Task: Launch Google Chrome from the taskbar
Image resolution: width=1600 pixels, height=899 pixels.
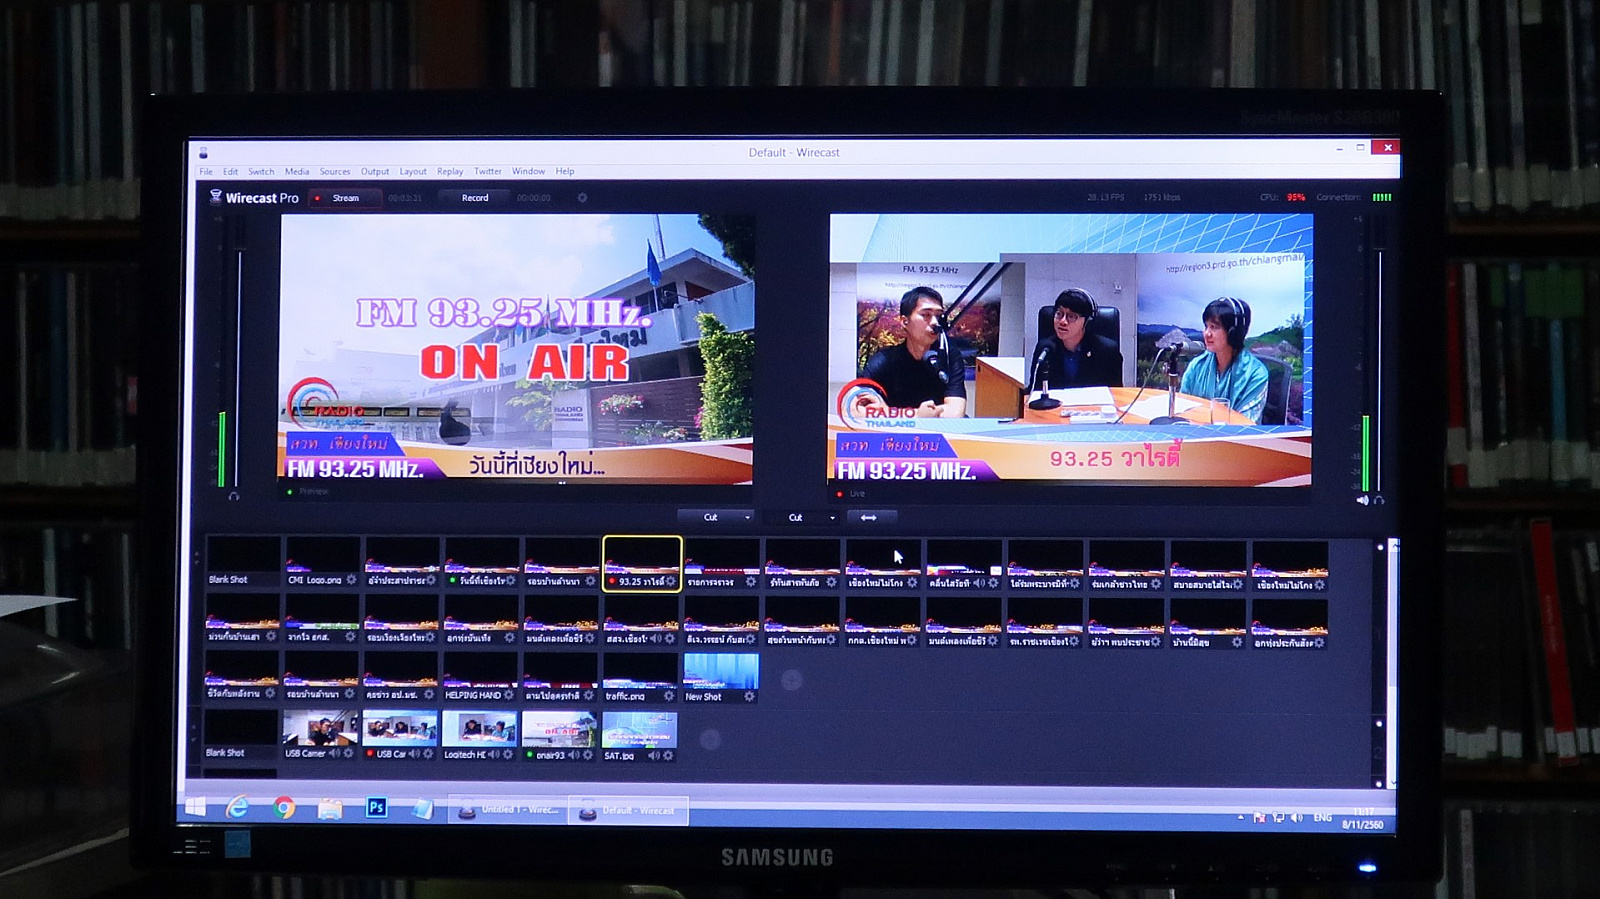Action: click(x=284, y=808)
